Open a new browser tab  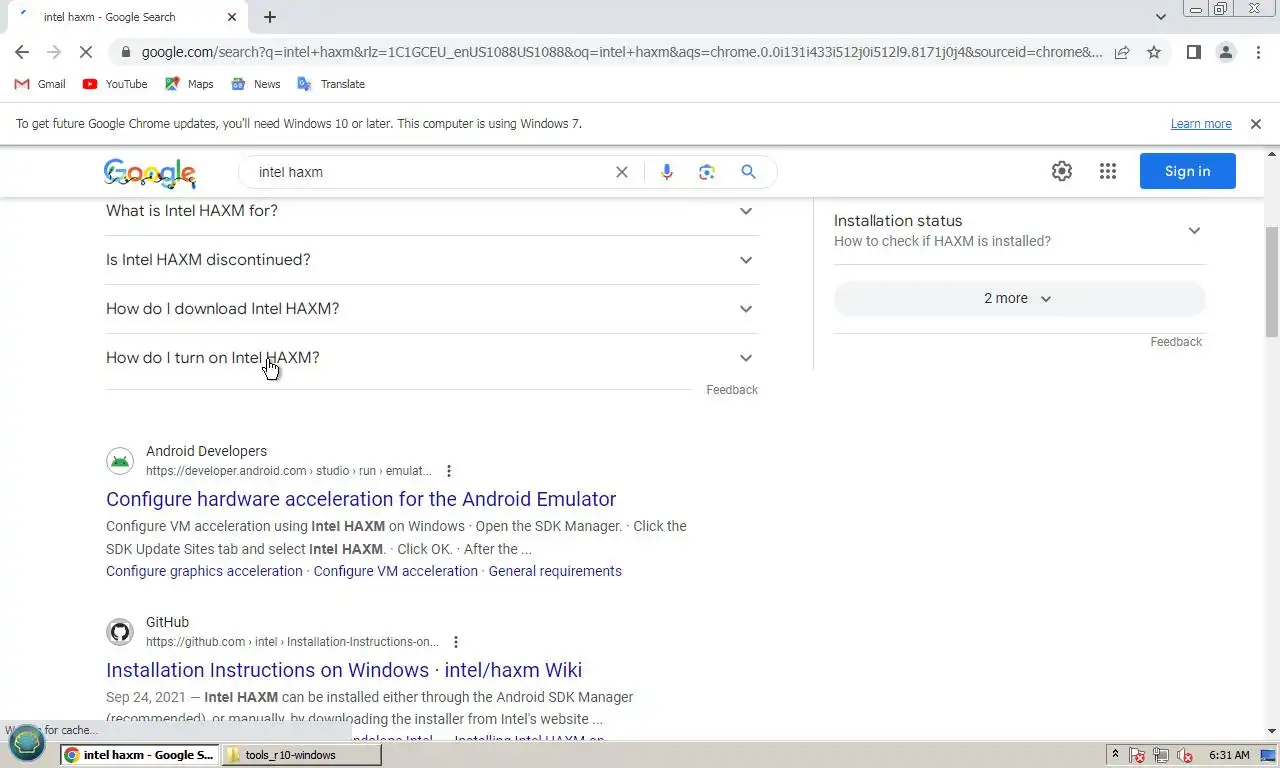[x=270, y=17]
